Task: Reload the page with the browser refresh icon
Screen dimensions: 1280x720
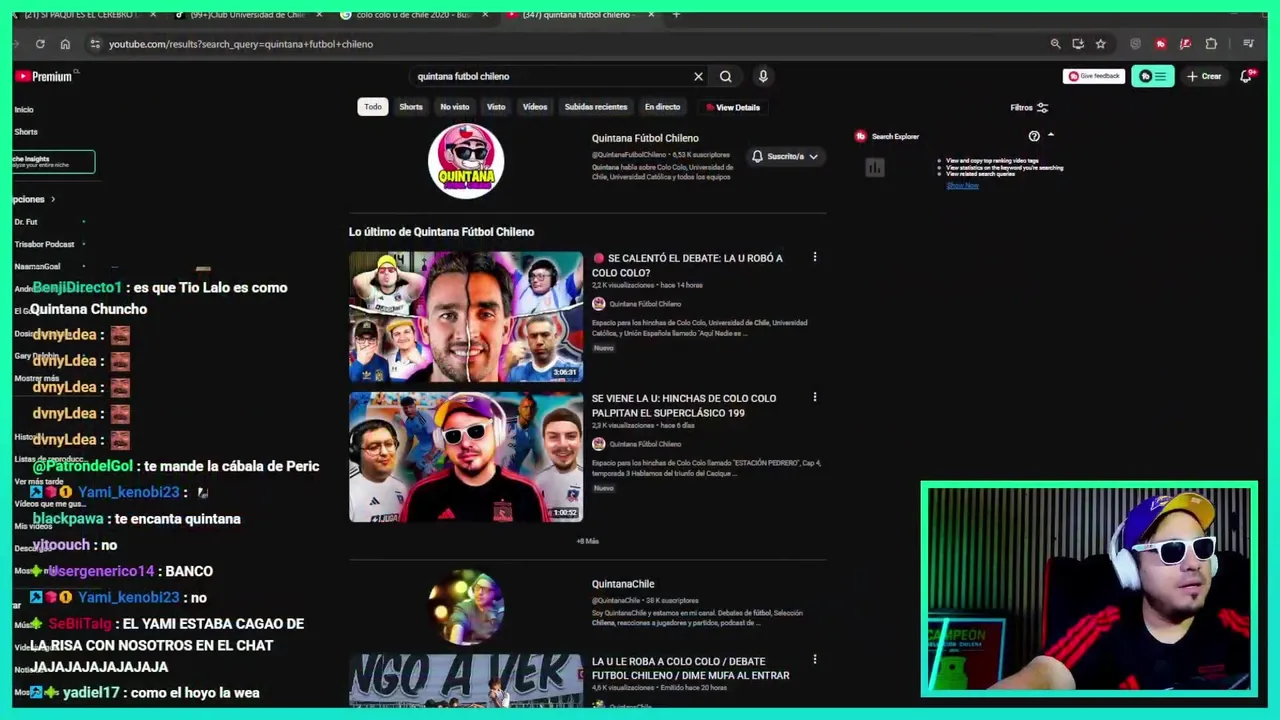Action: [40, 44]
